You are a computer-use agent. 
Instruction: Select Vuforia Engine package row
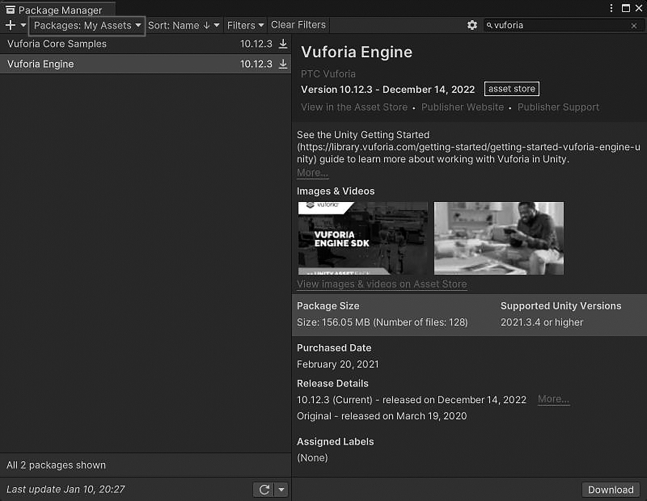point(145,64)
